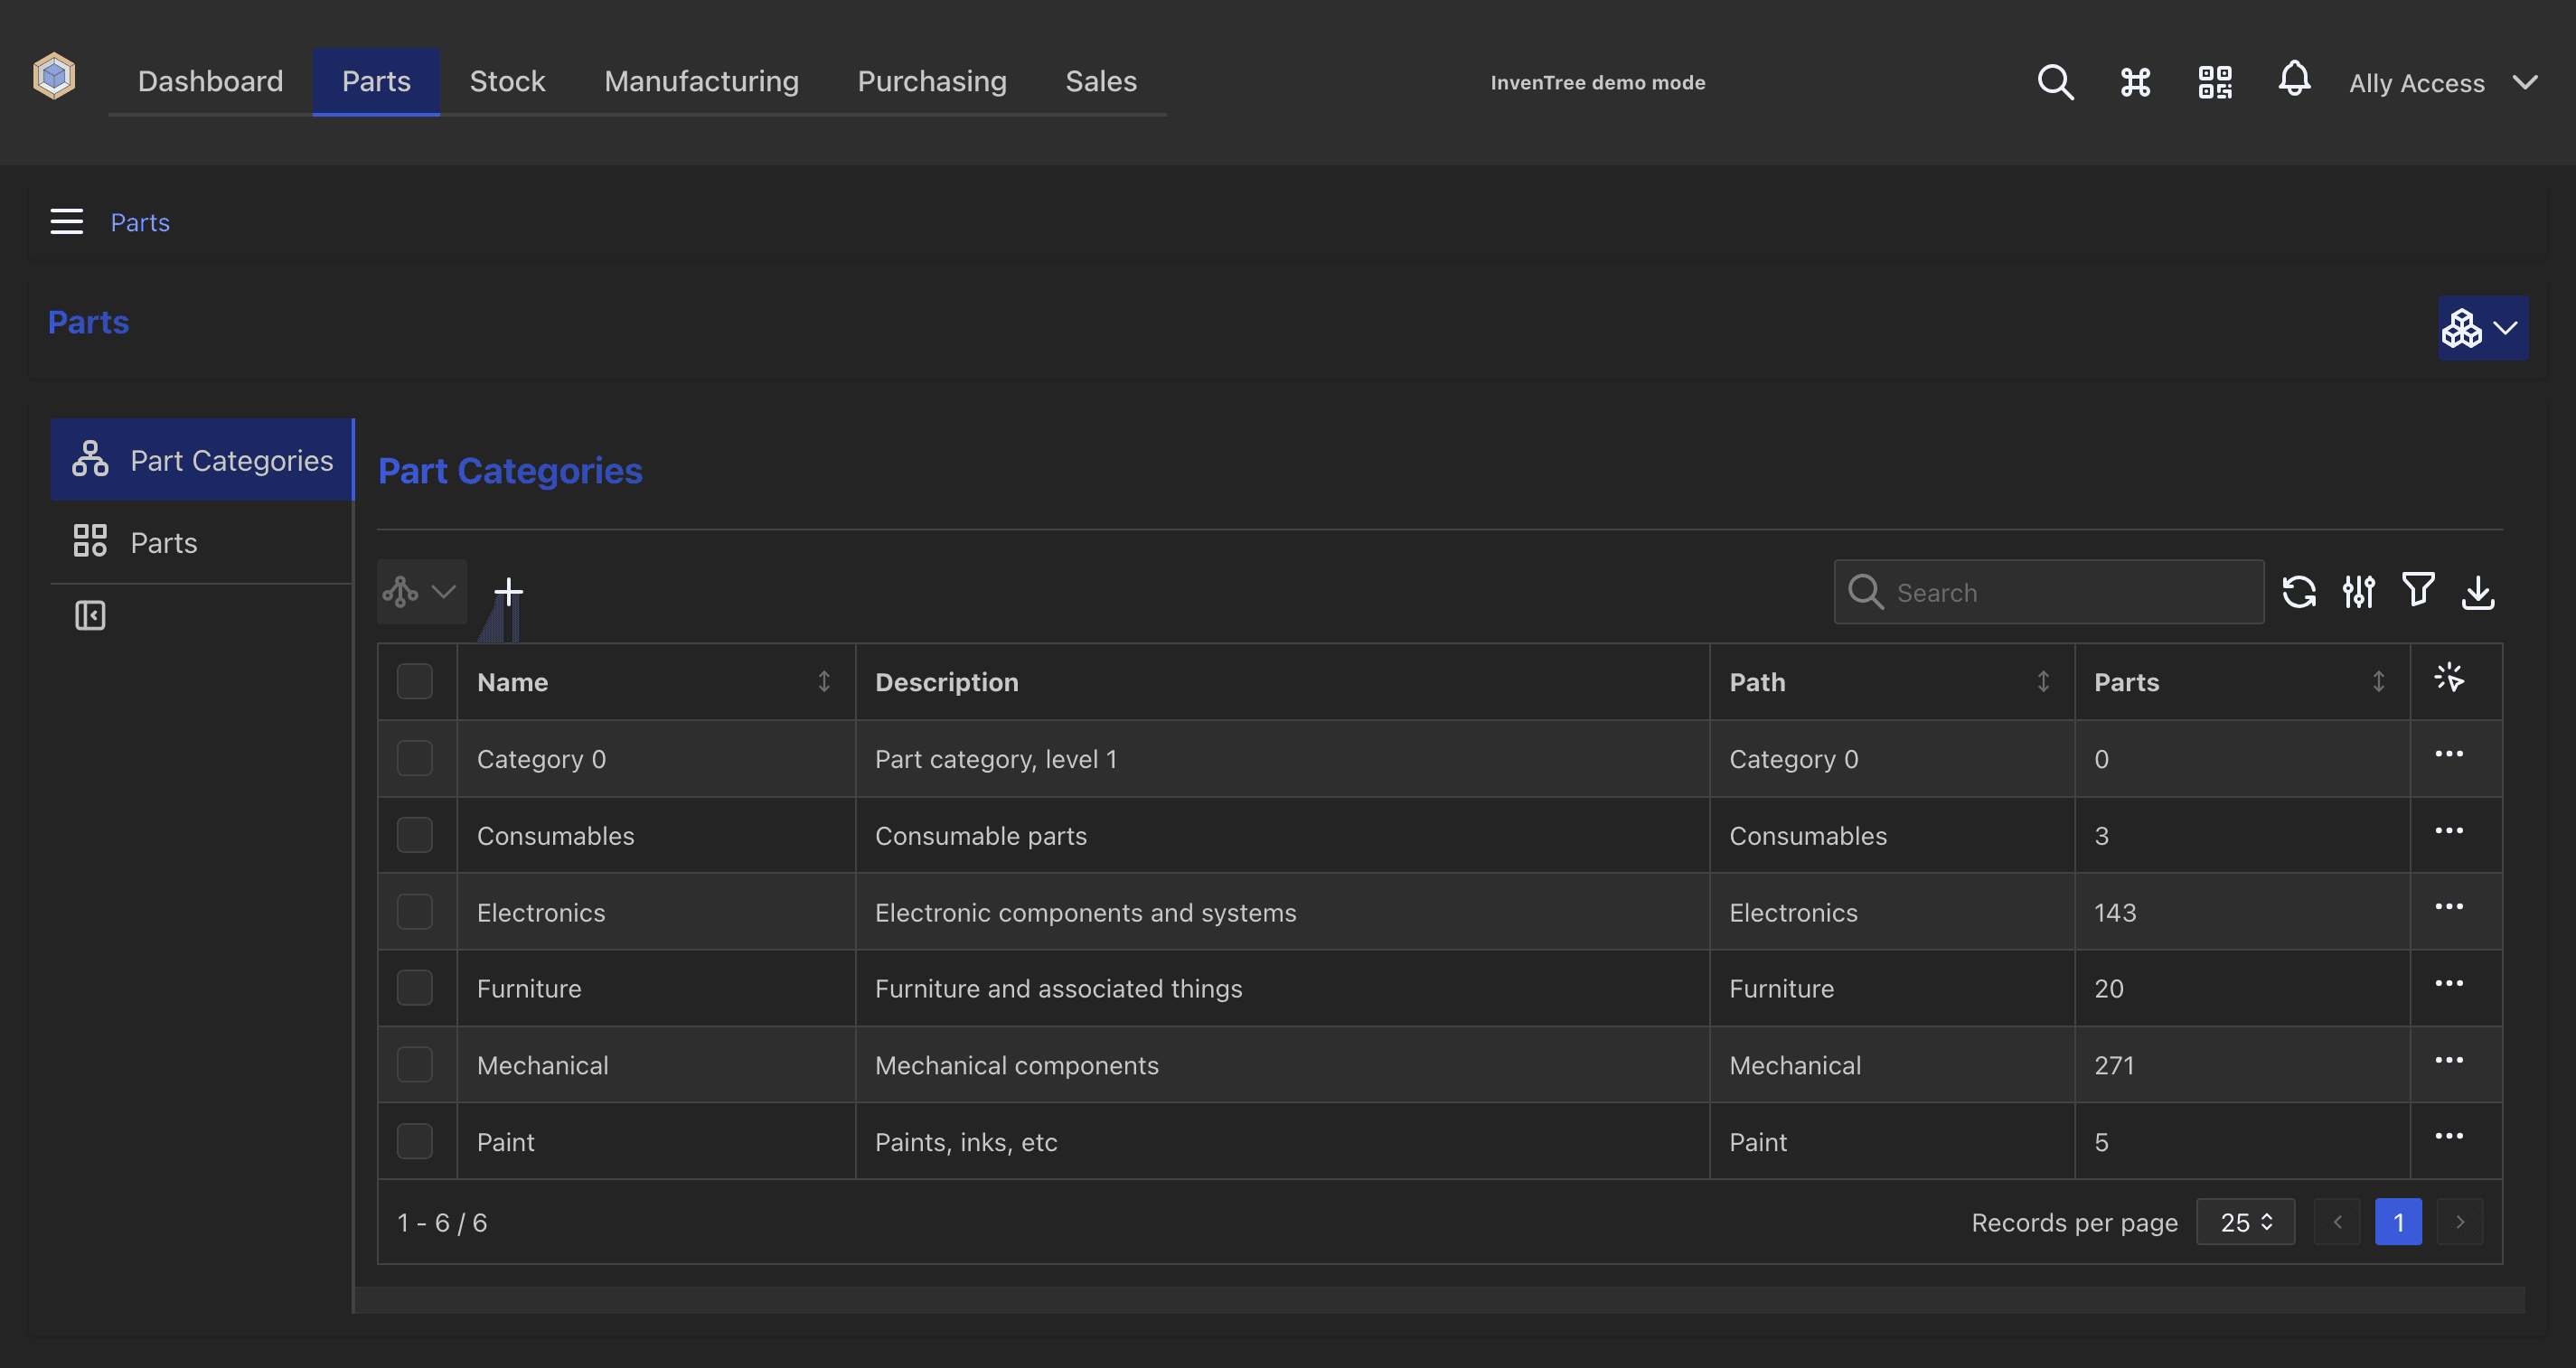Expand the Ally Access user menu
Viewport: 2576px width, 1368px height.
2442,83
